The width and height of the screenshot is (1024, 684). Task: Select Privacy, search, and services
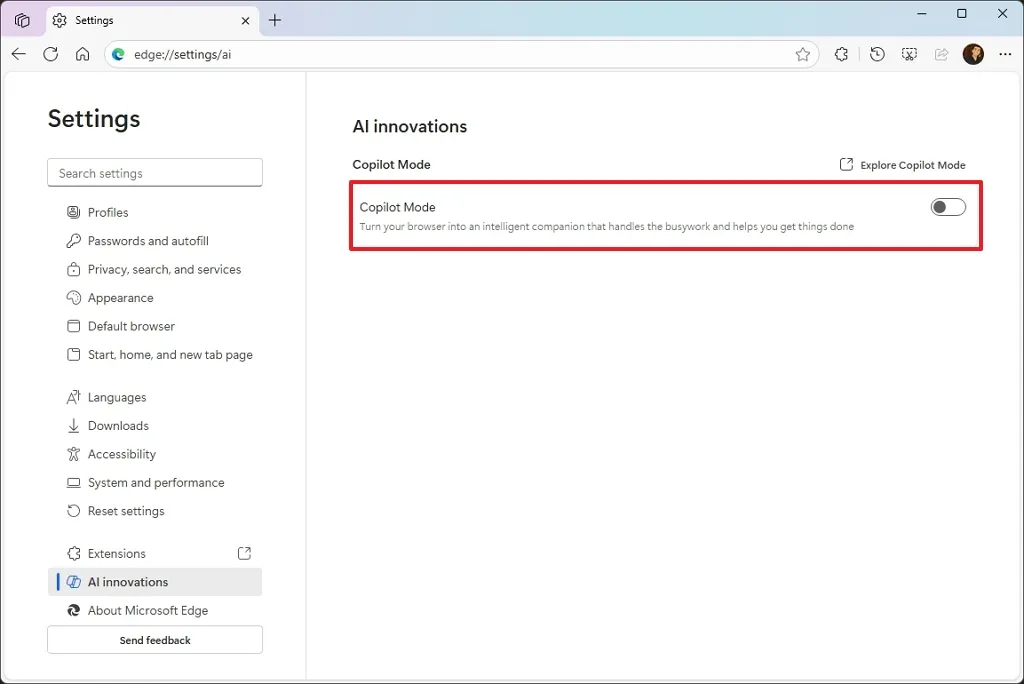[x=164, y=269]
